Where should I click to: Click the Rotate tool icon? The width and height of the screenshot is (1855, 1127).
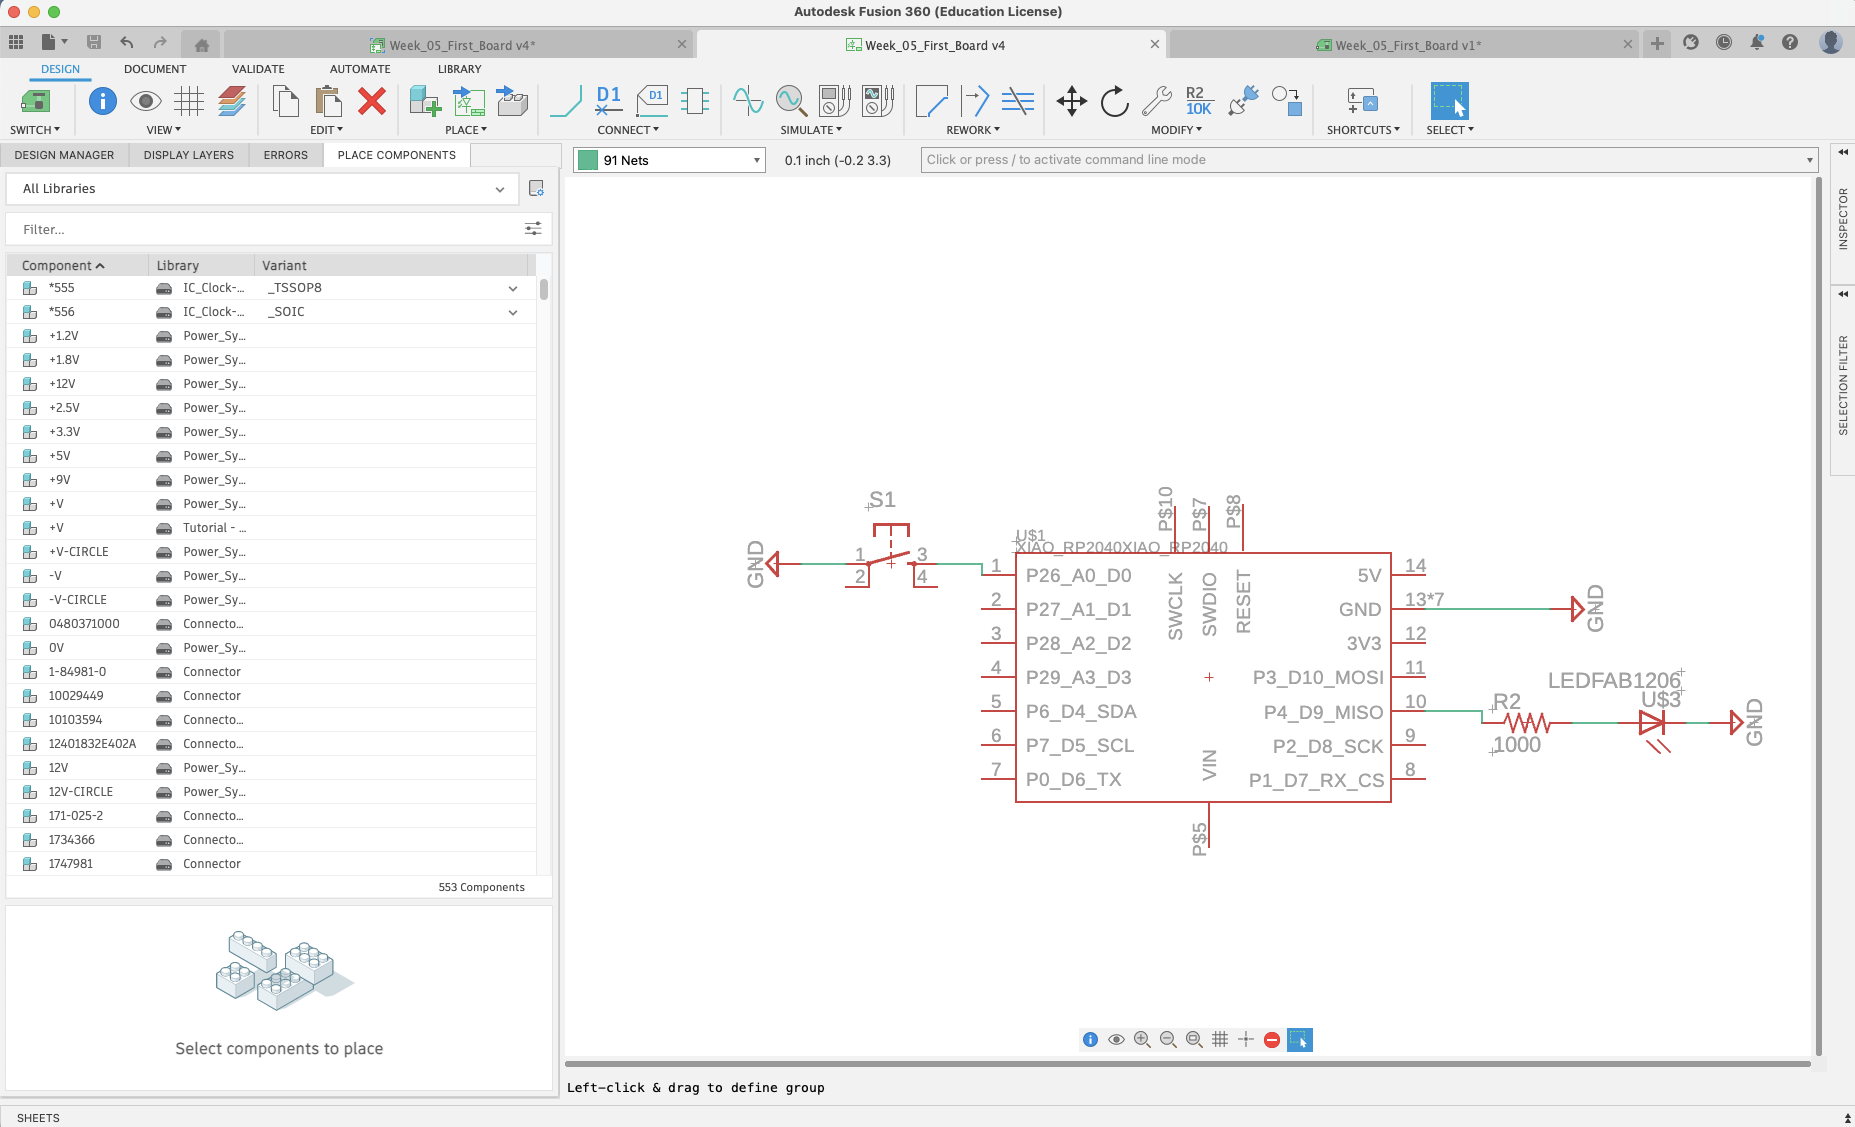1114,101
